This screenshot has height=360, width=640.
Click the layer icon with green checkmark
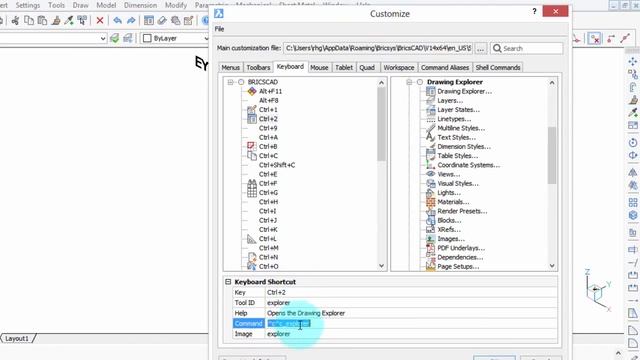115,38
